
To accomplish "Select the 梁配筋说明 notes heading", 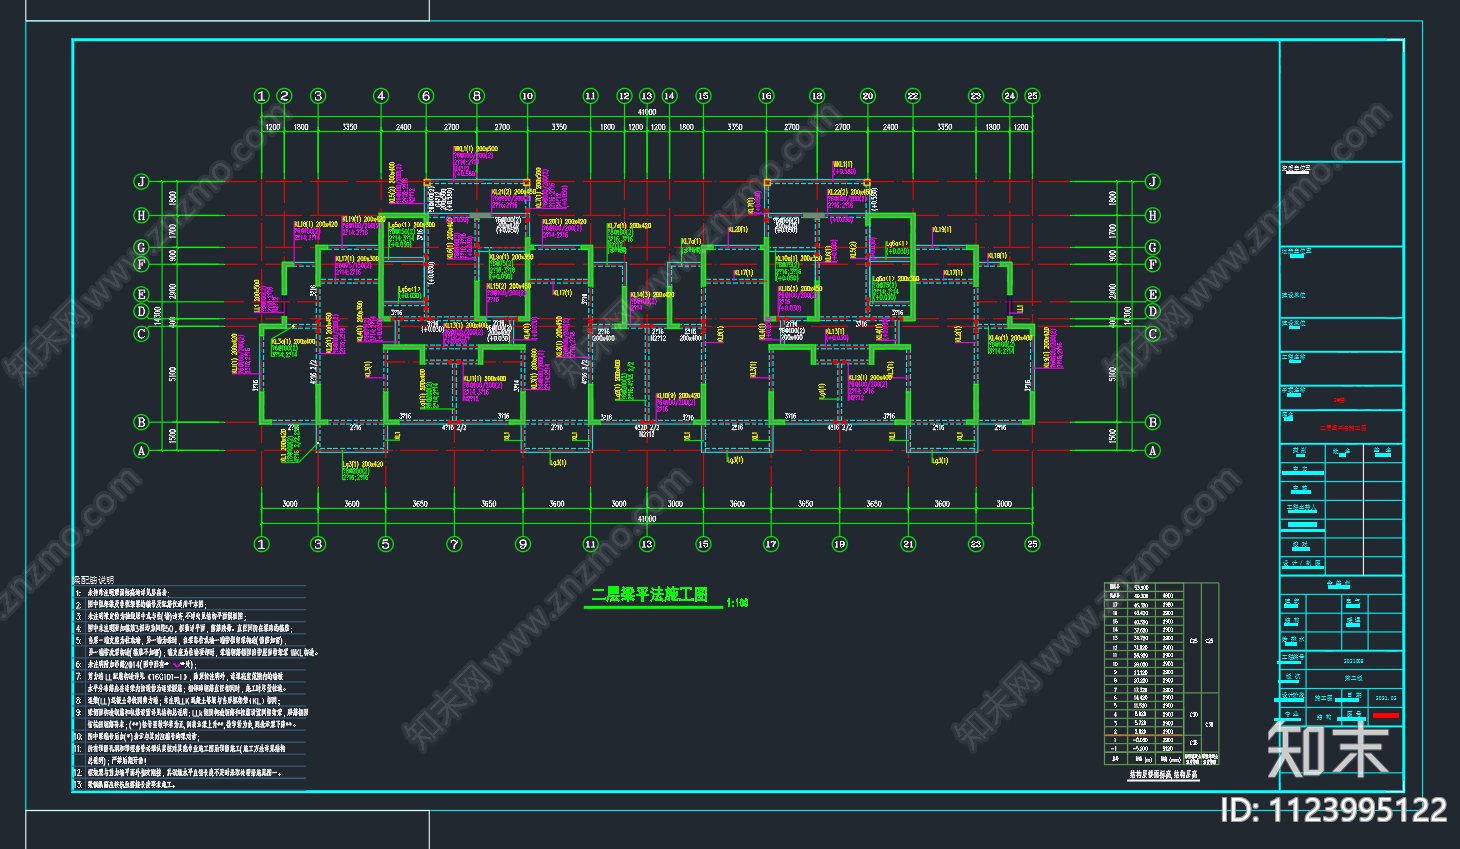I will click(94, 580).
